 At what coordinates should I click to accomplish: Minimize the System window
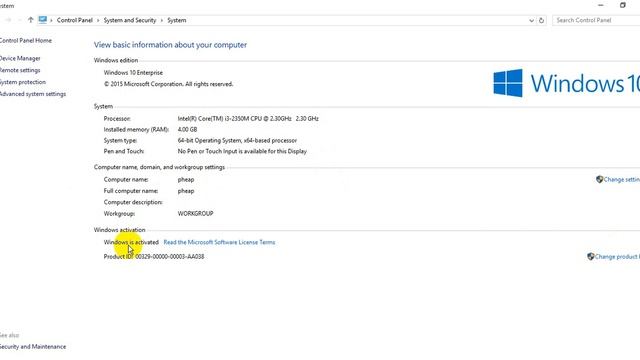click(600, 5)
